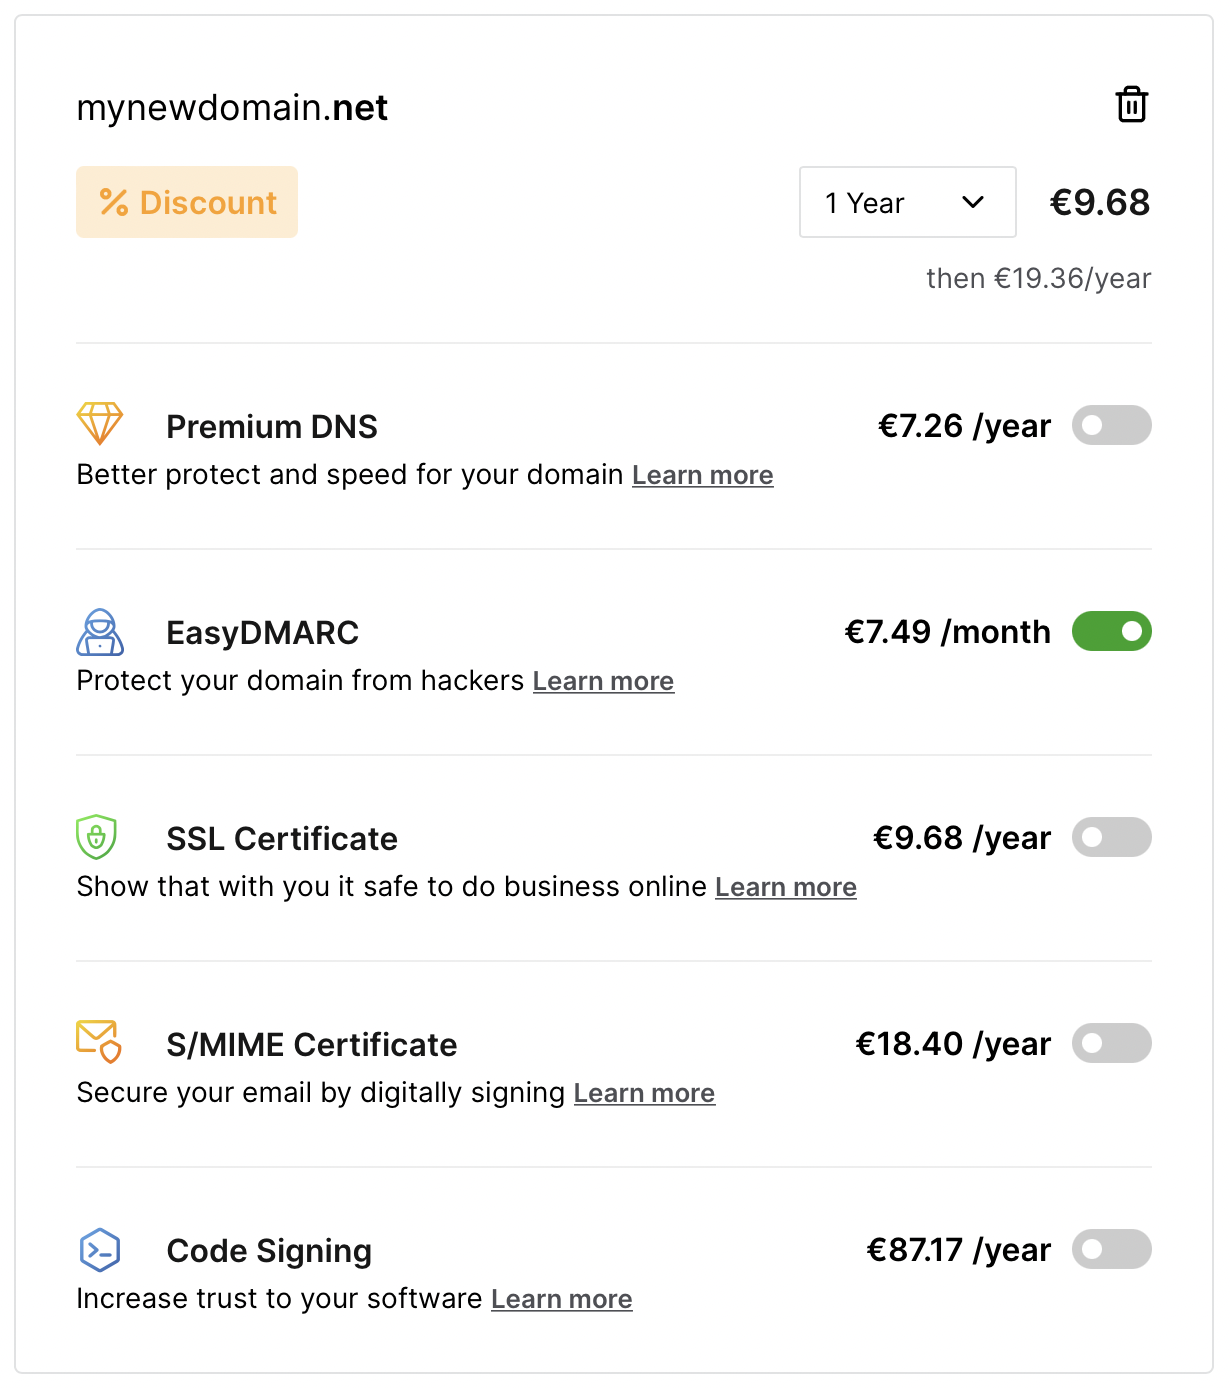
Task: Click the percent icon in Discount badge
Action: 114,203
